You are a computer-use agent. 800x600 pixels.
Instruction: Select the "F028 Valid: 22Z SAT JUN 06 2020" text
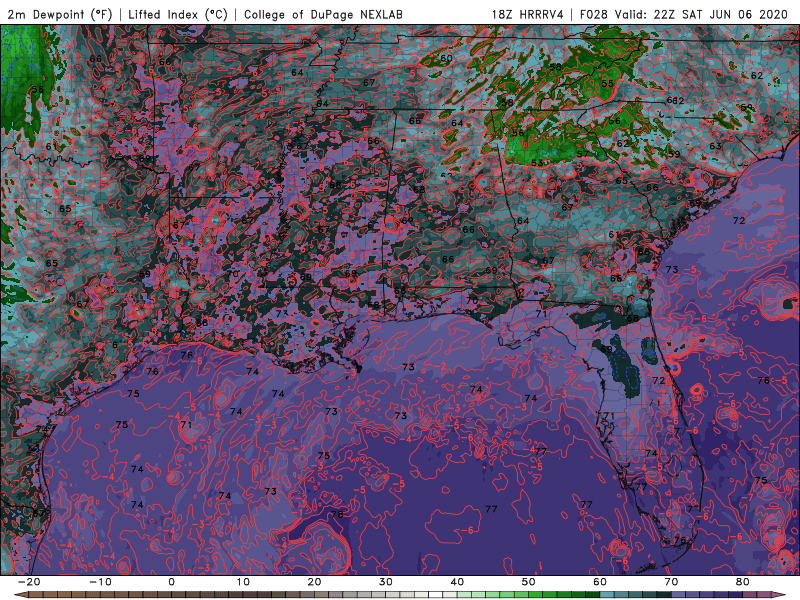click(684, 14)
